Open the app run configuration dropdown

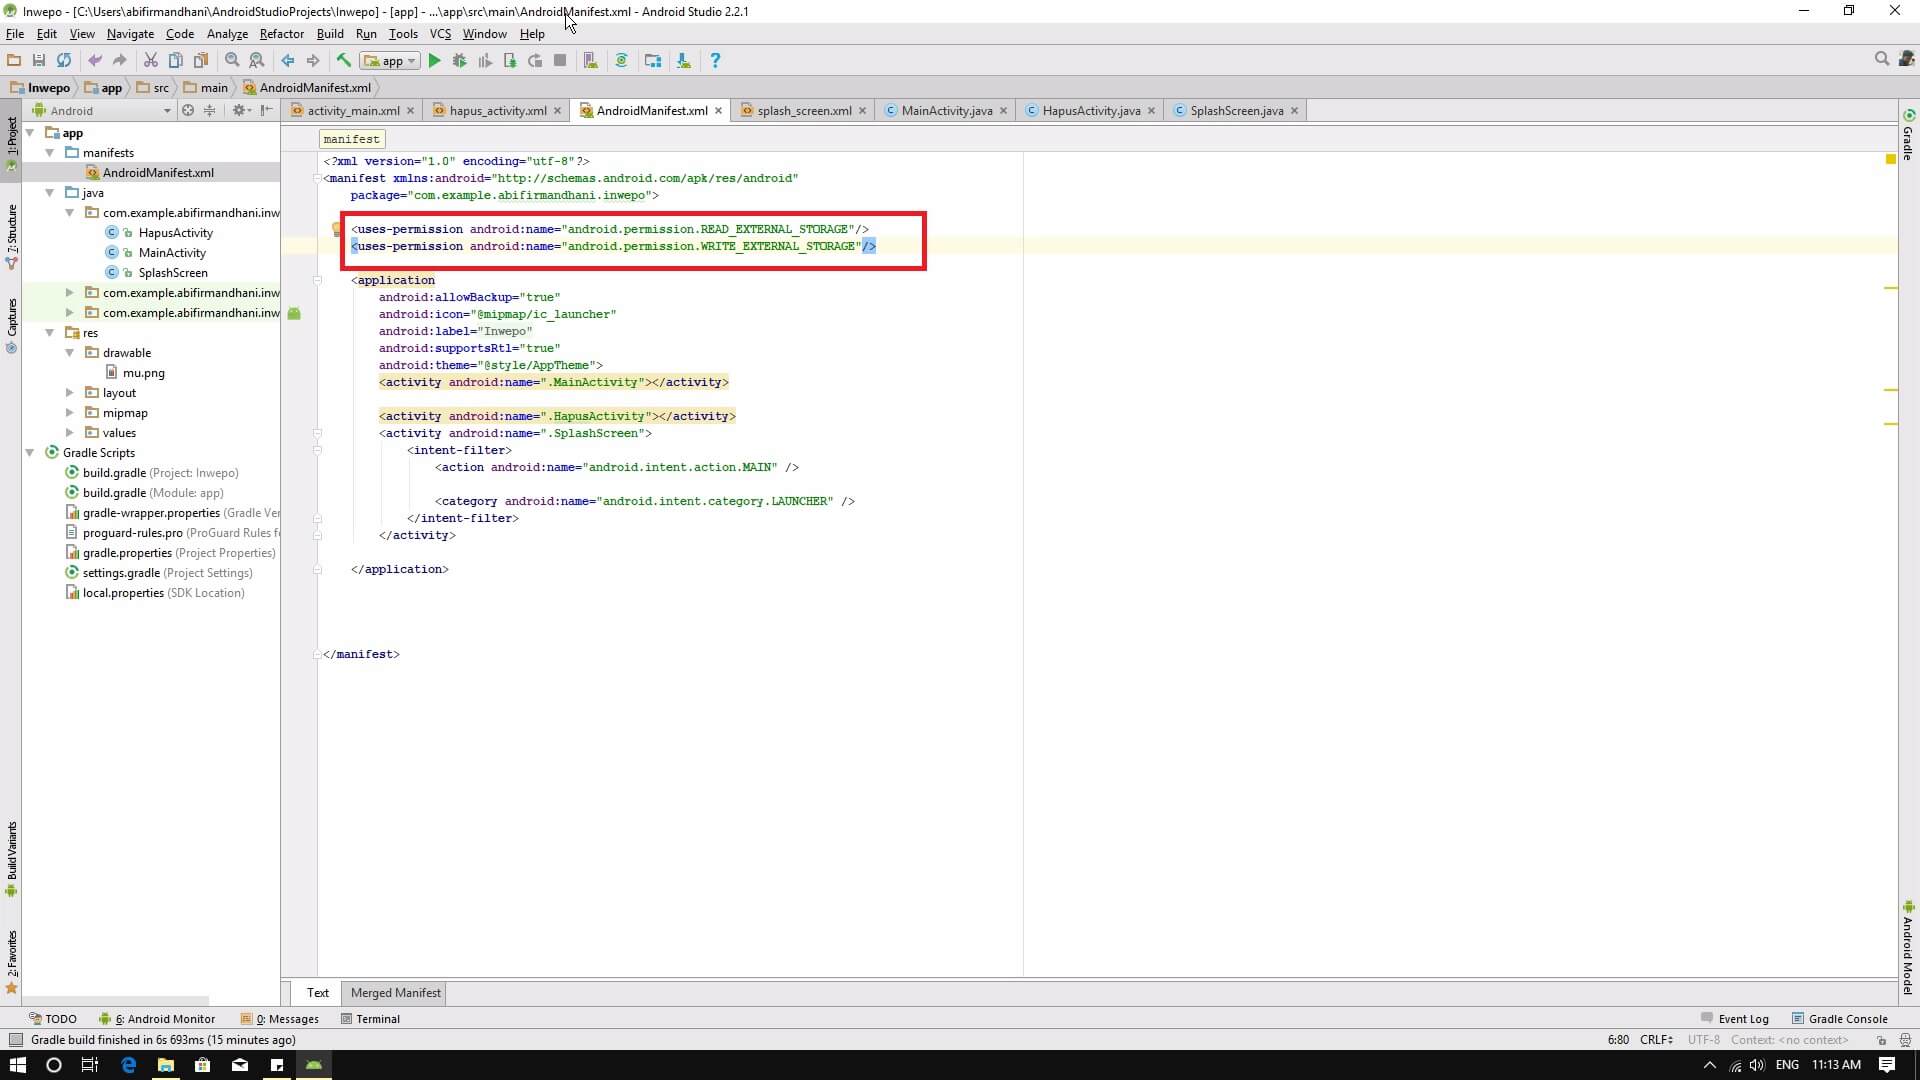390,61
